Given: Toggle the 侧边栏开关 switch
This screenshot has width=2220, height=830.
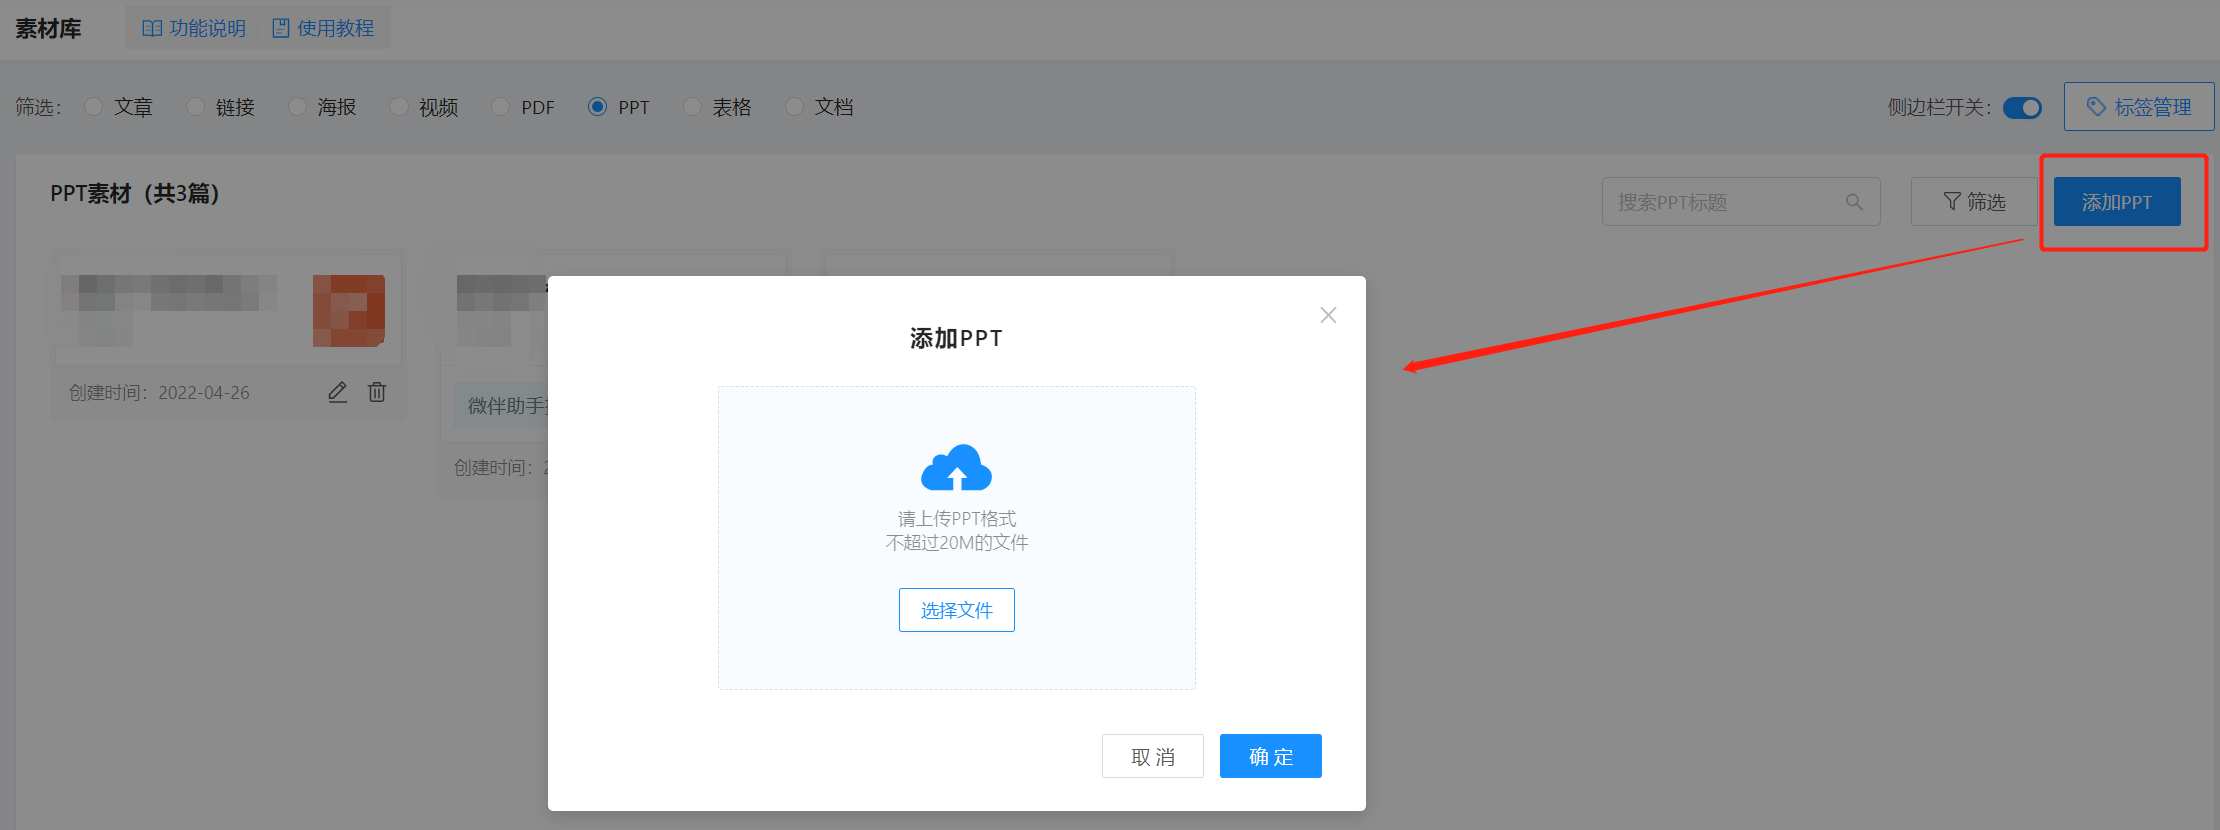Looking at the screenshot, I should [2022, 107].
